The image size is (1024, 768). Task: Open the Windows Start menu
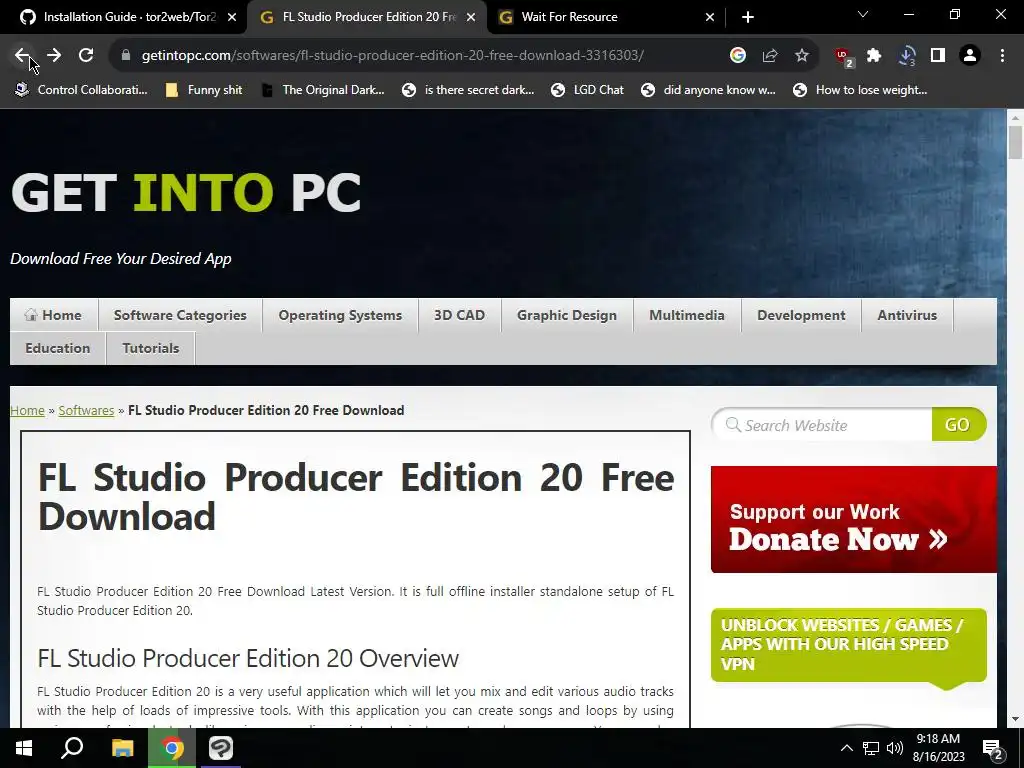24,748
